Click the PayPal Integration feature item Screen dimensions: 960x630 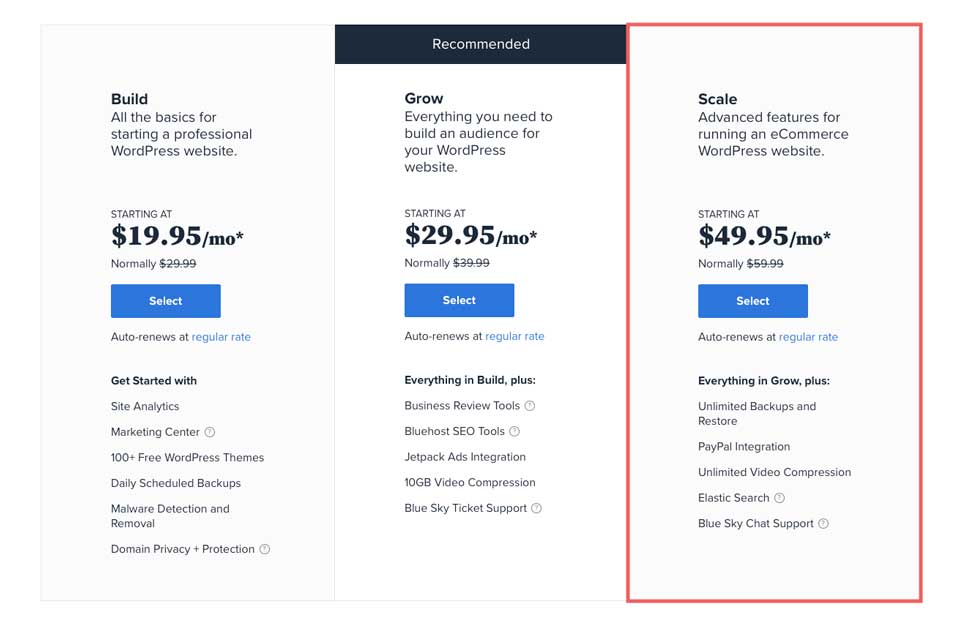click(744, 447)
